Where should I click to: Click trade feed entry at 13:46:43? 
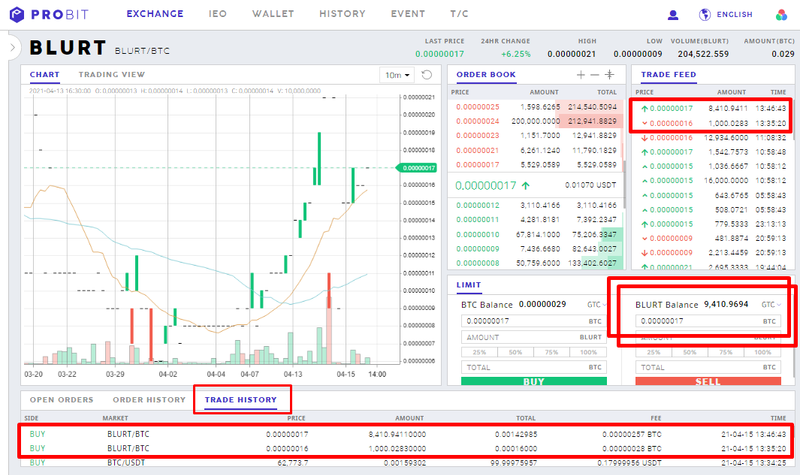[x=712, y=108]
